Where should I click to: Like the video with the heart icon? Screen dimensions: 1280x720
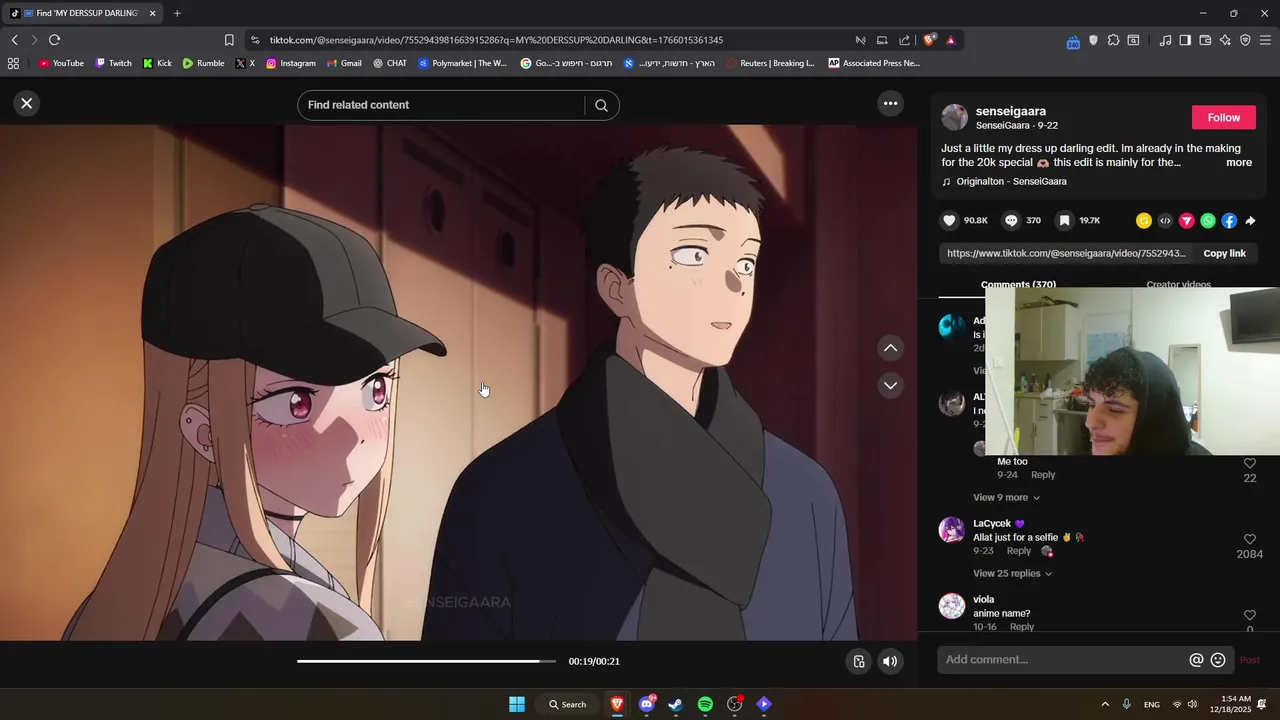tap(949, 220)
